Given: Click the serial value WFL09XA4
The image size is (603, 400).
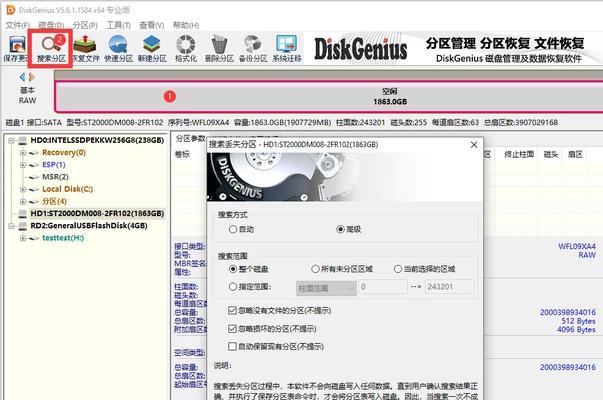Looking at the screenshot, I should (577, 246).
